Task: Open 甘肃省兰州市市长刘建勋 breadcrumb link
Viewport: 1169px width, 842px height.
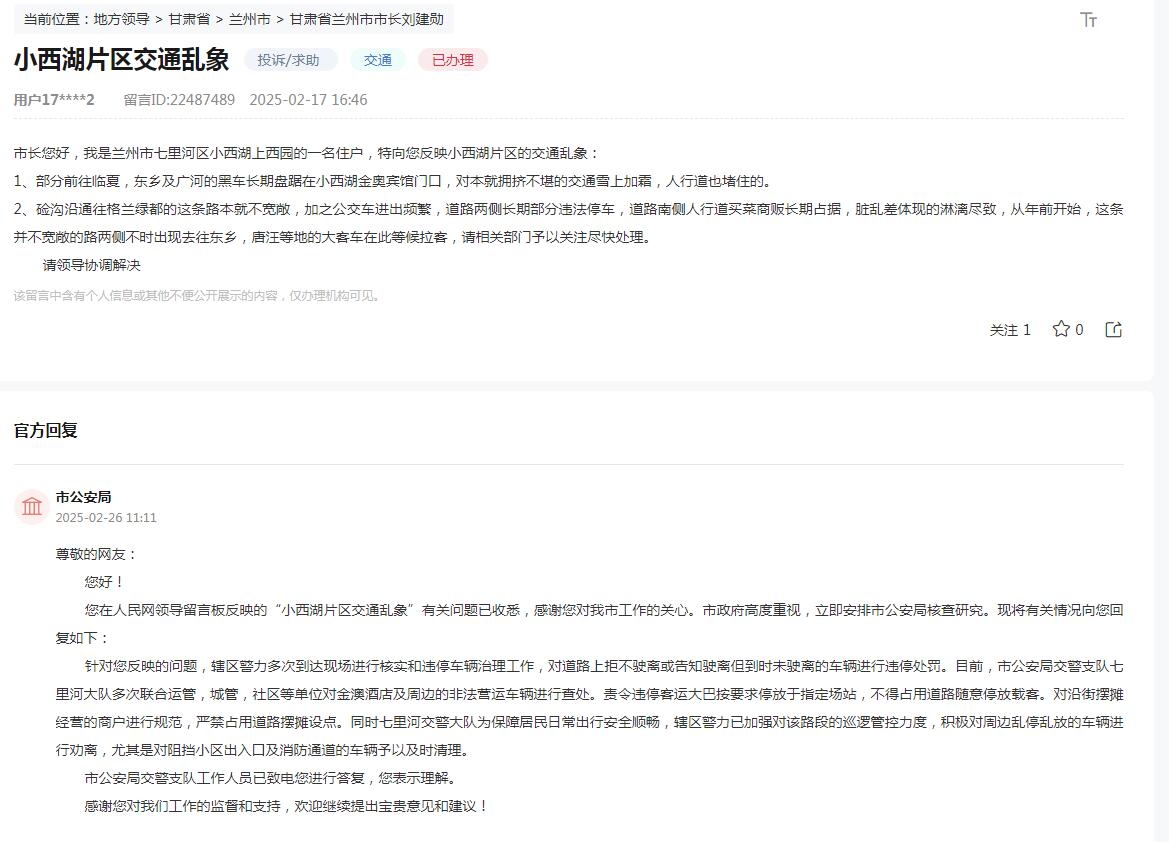Action: point(366,19)
